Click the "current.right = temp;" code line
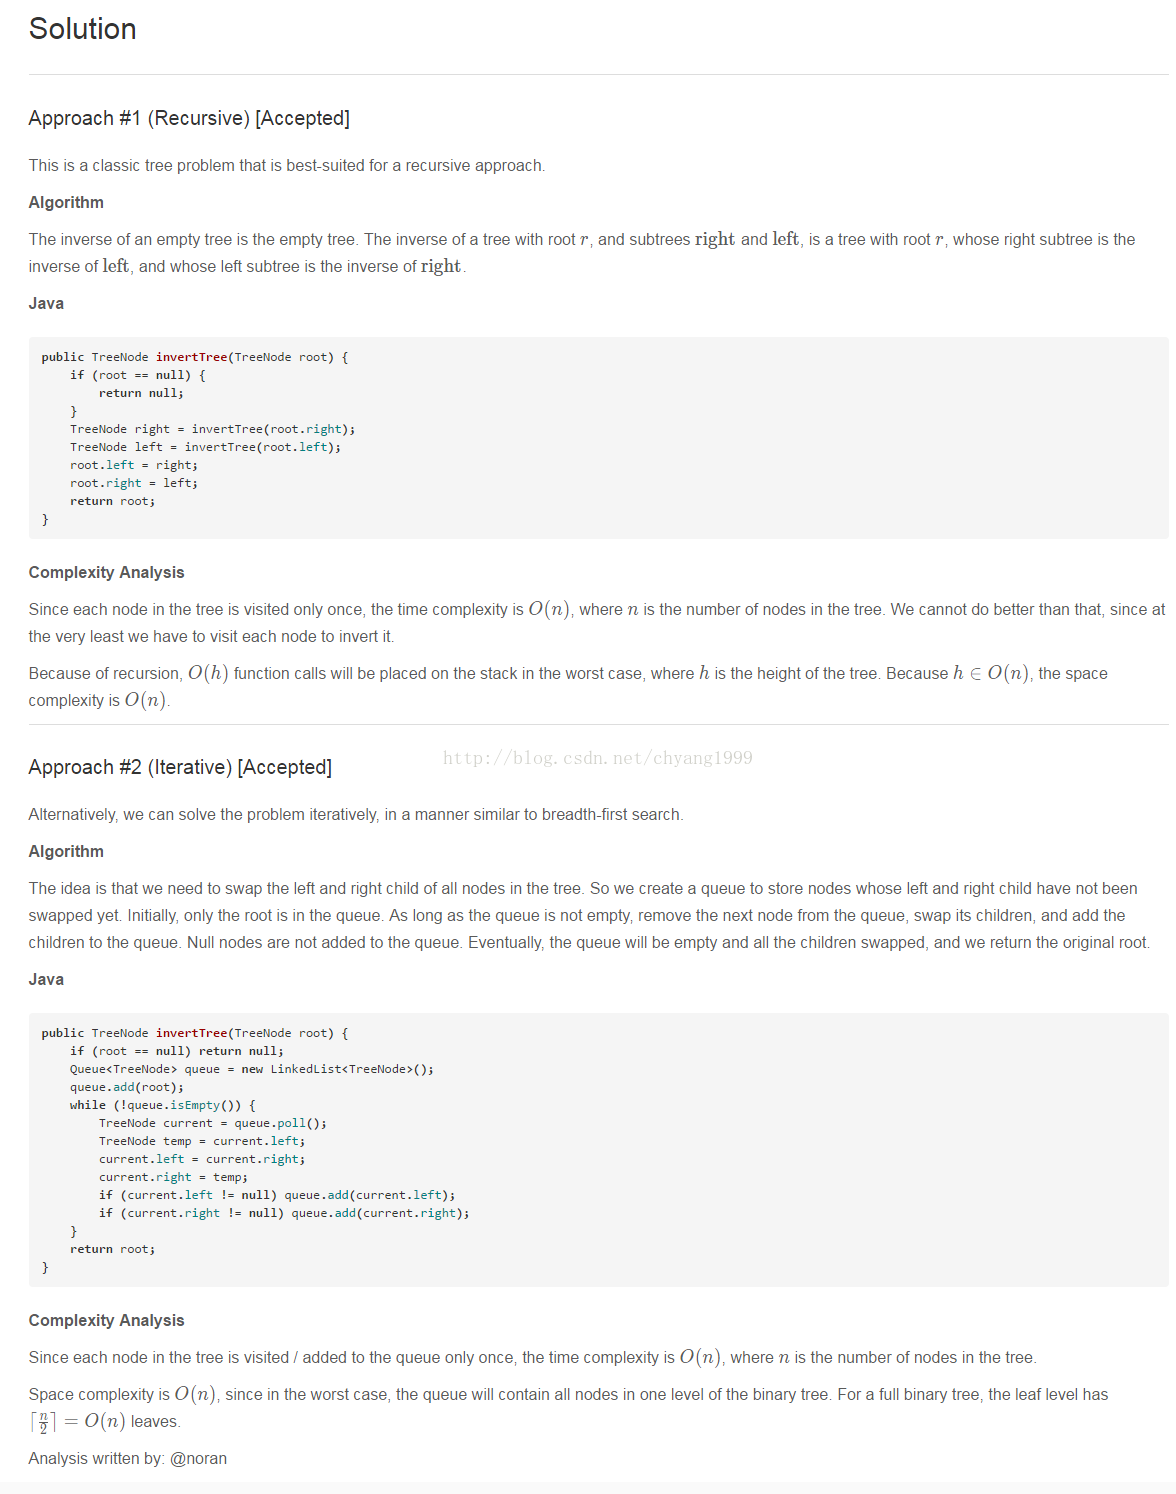 pyautogui.click(x=173, y=1177)
